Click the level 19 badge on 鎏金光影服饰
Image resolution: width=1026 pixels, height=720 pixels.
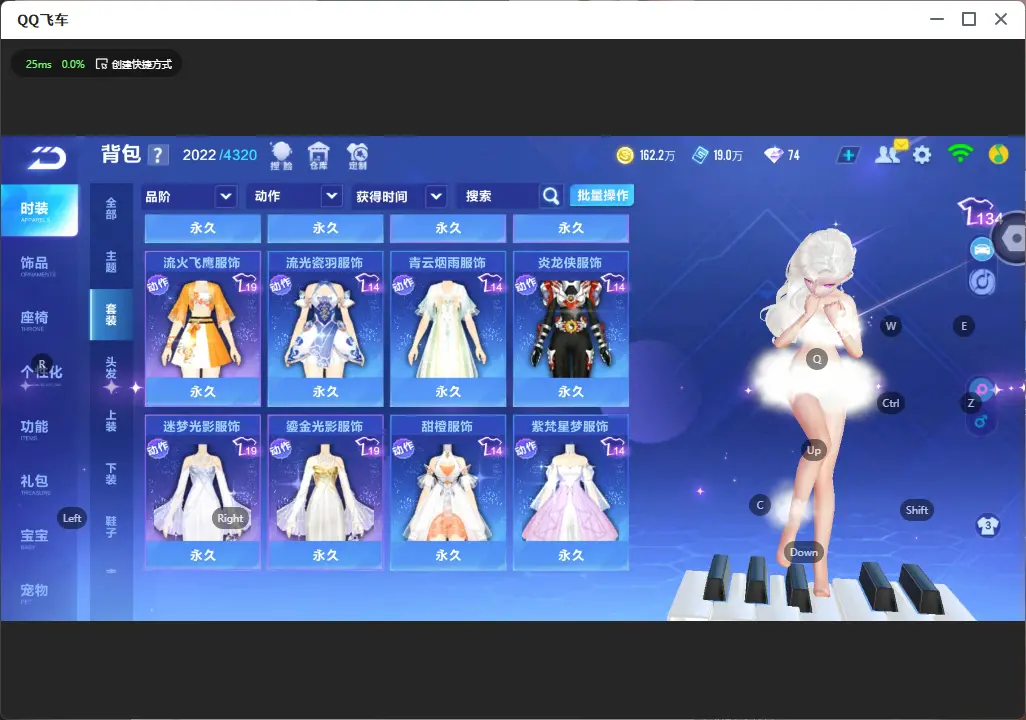coord(368,447)
